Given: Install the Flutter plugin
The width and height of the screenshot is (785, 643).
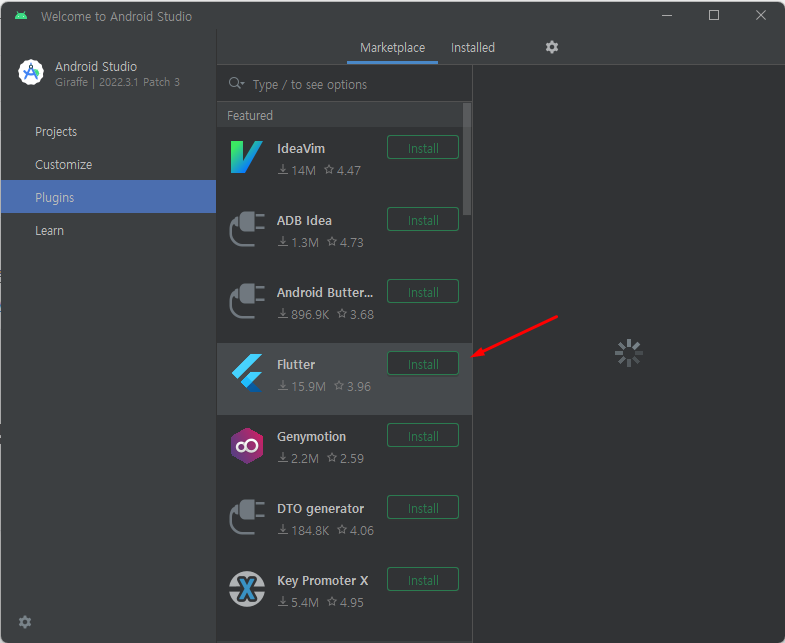Looking at the screenshot, I should click(423, 364).
